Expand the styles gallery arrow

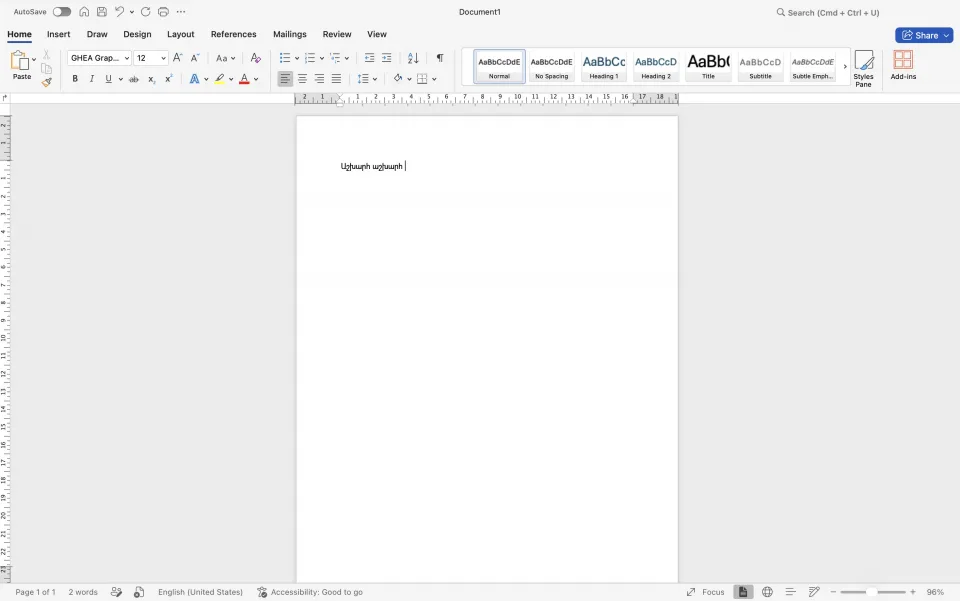pos(845,66)
